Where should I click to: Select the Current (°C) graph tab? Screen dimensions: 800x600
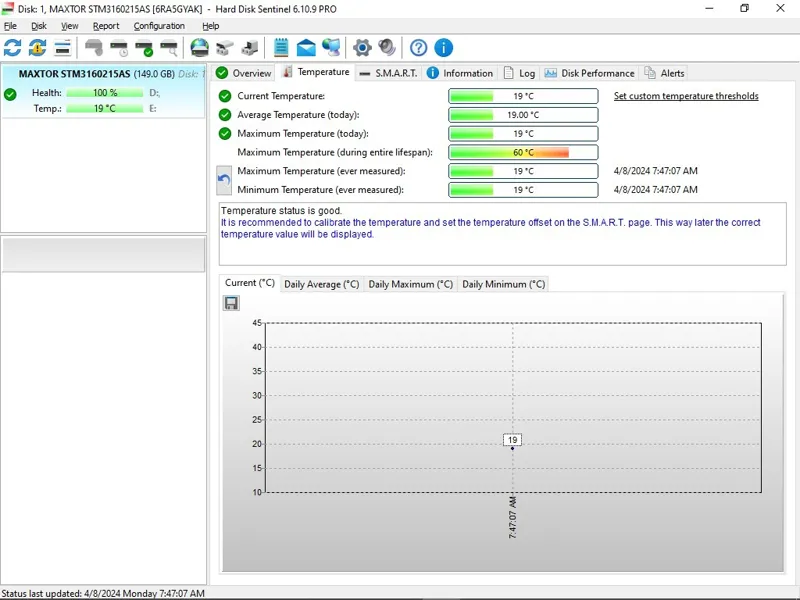pos(249,283)
